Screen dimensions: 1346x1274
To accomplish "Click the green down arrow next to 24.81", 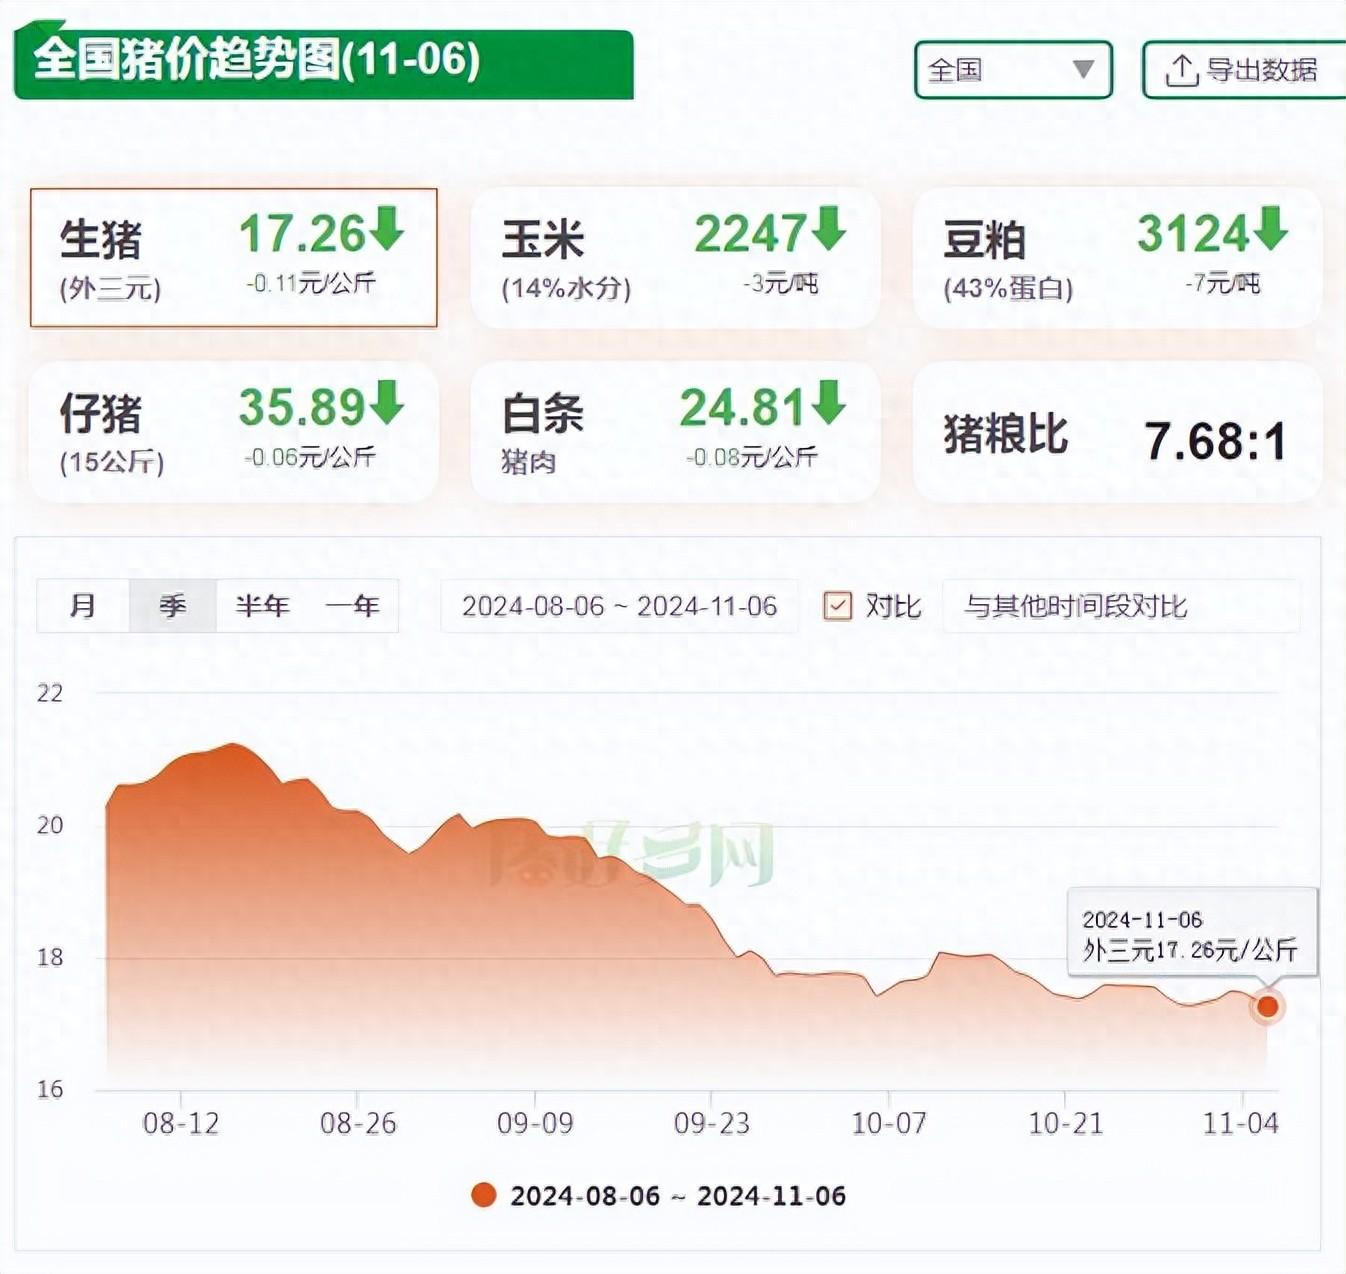I will tap(828, 402).
